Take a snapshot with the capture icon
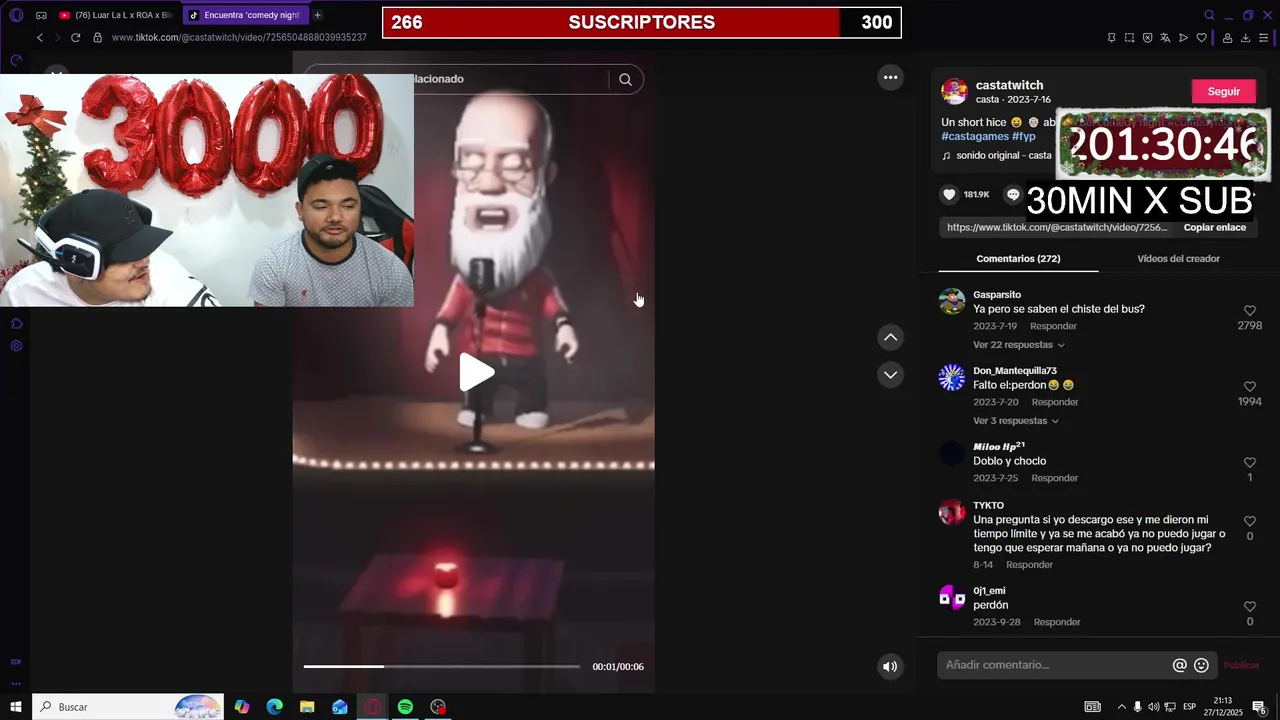 click(1129, 38)
